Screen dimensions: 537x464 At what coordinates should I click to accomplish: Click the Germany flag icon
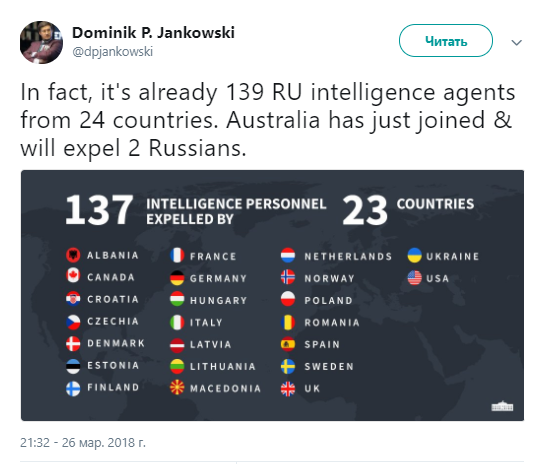click(x=177, y=278)
